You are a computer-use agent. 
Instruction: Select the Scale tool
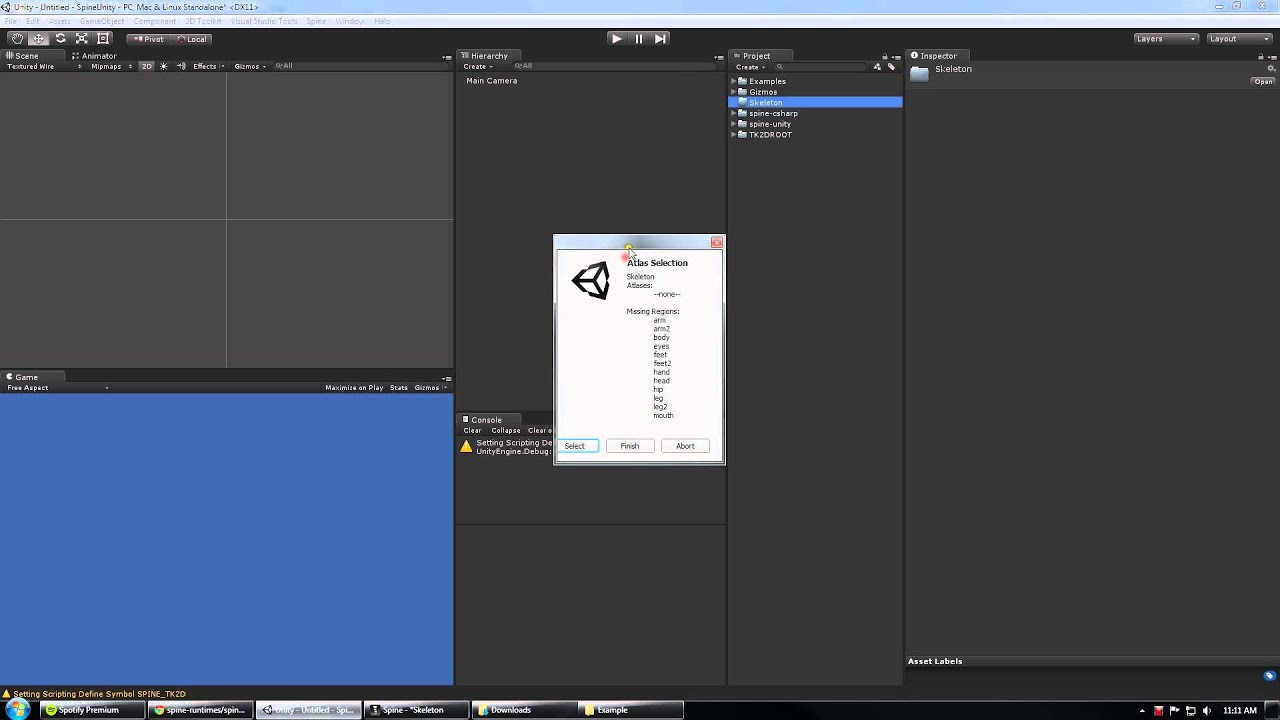(82, 39)
